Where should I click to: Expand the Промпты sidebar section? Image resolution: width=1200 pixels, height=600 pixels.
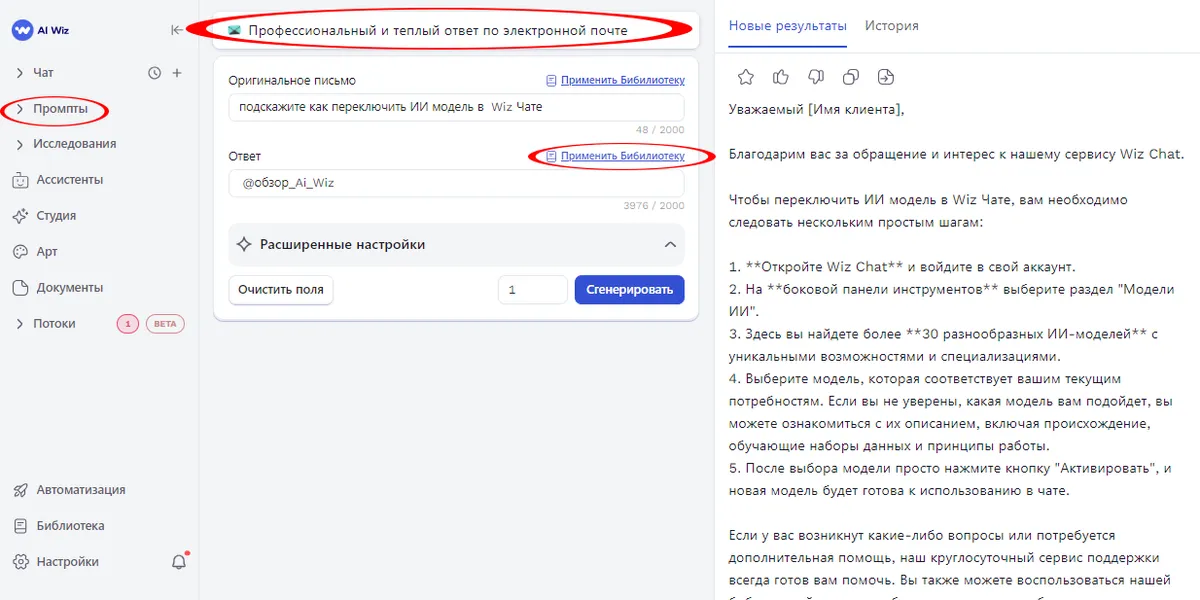59,108
